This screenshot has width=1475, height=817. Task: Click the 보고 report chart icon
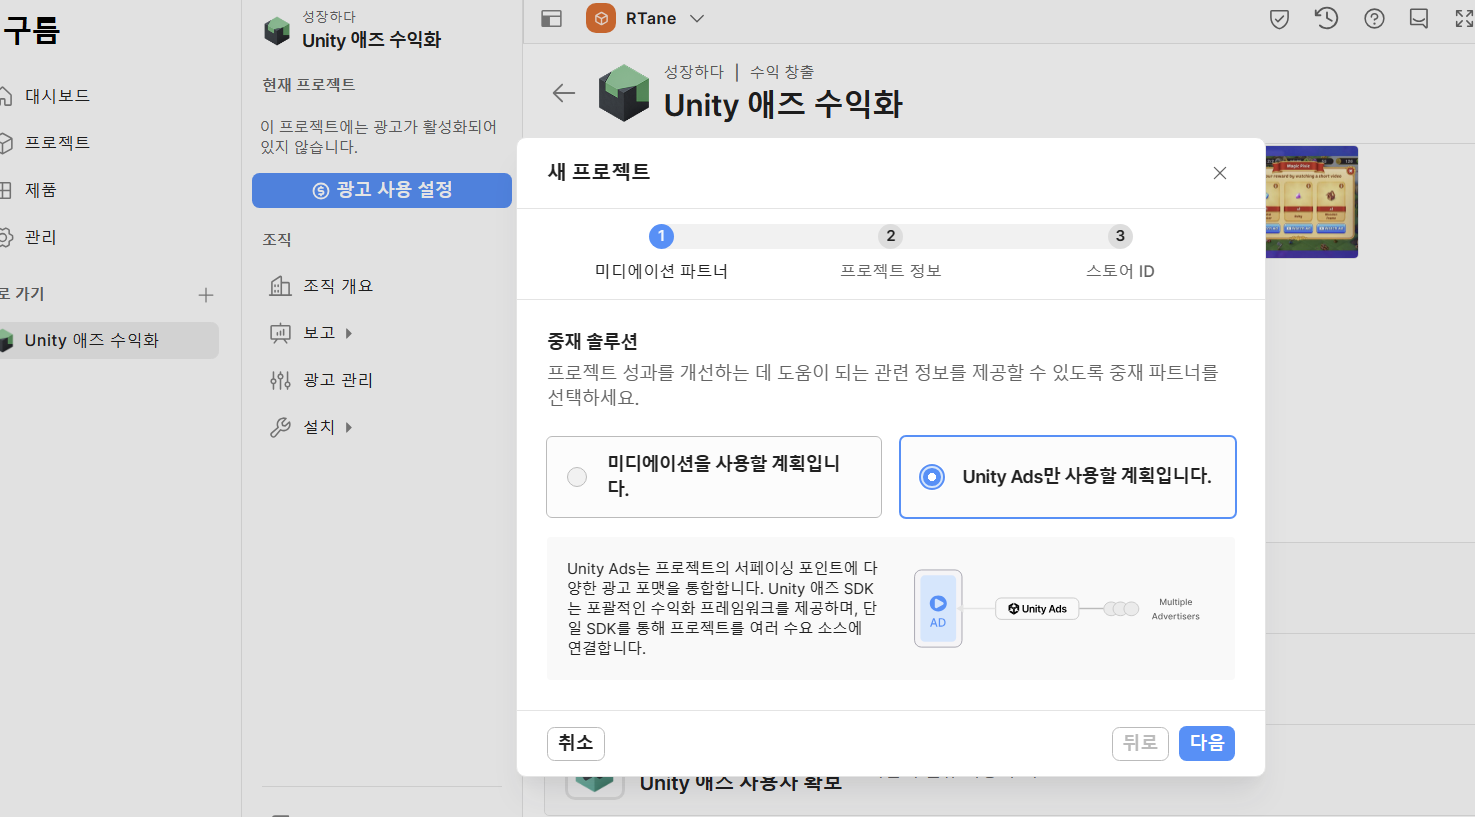(281, 333)
